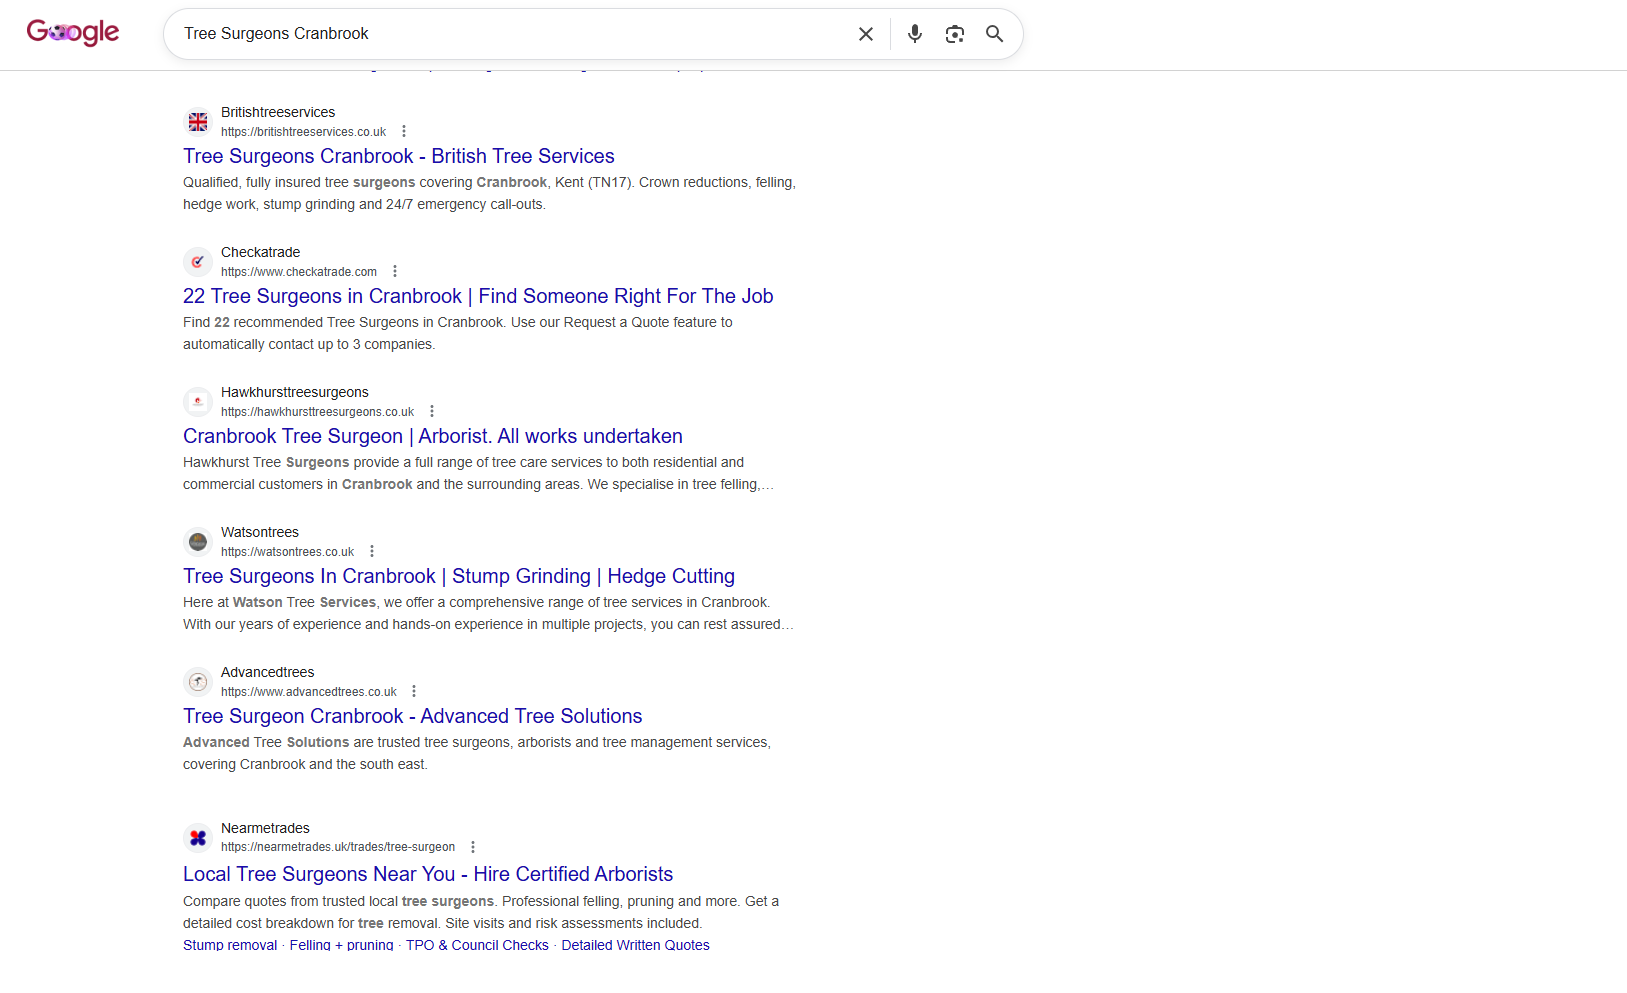Image resolution: width=1627 pixels, height=993 pixels.
Task: Click the Checkatrade favicon
Action: click(x=198, y=262)
